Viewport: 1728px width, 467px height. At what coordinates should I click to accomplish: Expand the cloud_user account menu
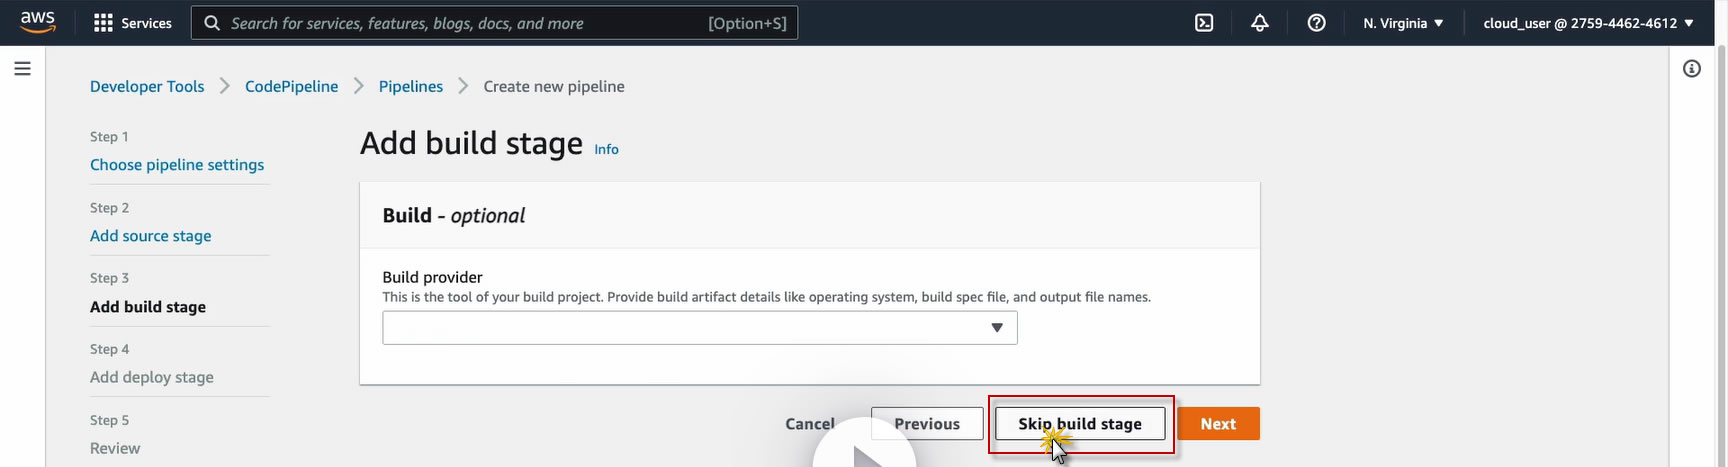coord(1588,23)
